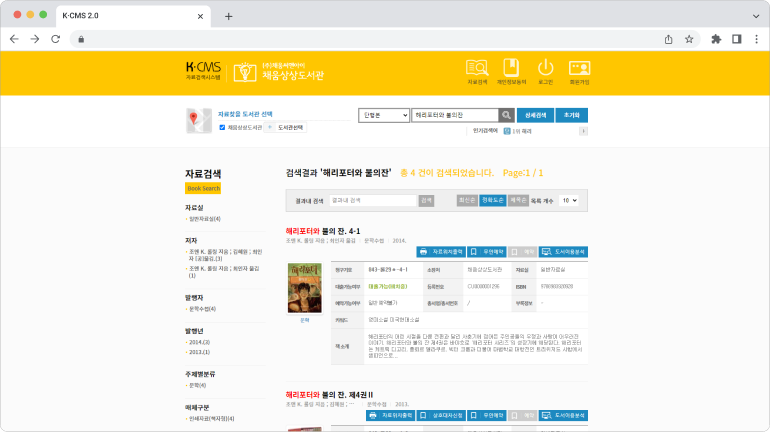Click main search field containing 해리포터와 불의잔

(455, 115)
